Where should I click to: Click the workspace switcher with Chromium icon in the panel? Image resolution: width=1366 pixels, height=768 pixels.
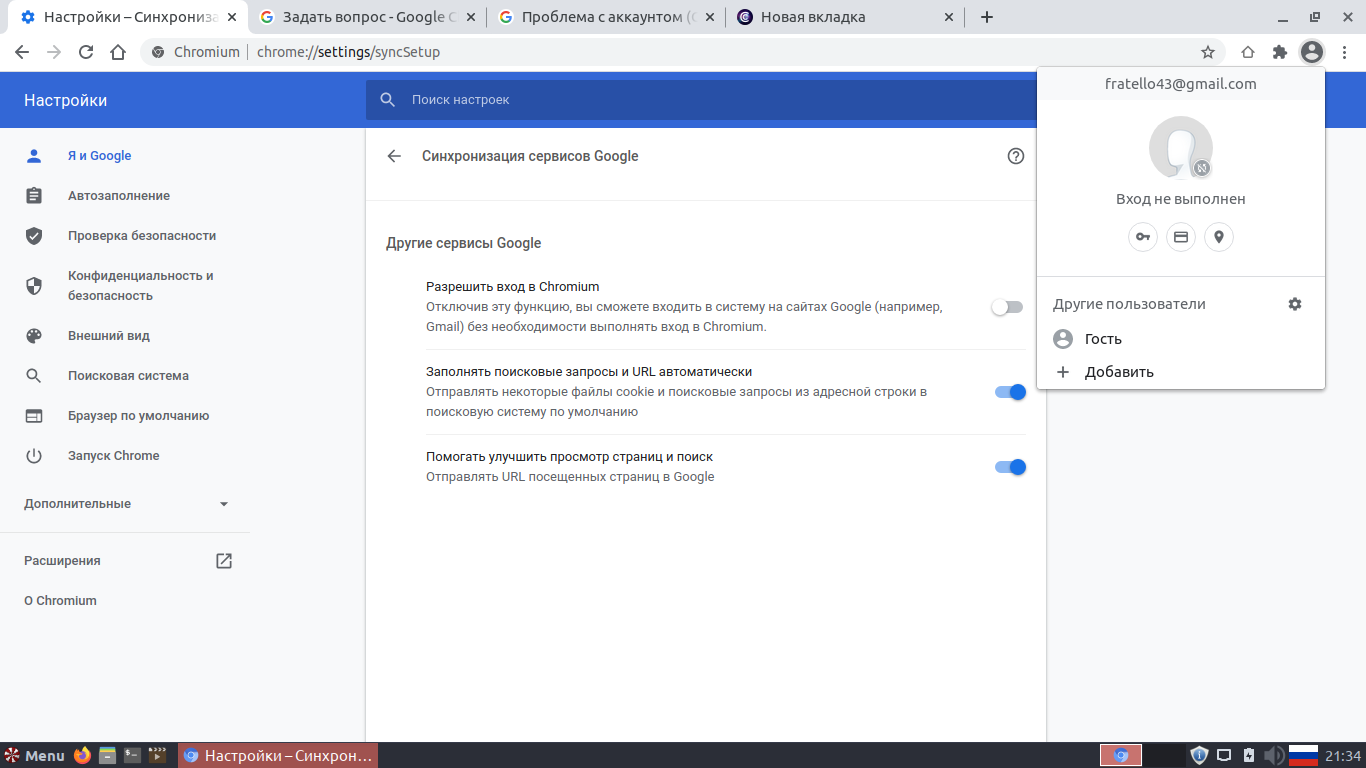(1121, 755)
